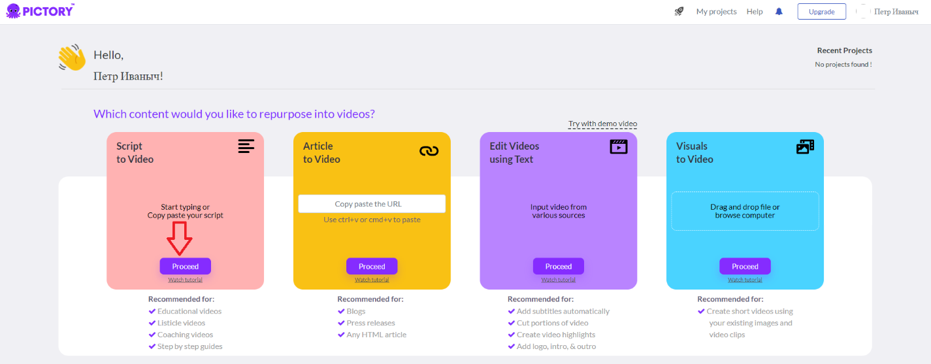Viewport: 931px width, 364px height.
Task: Click the Input video from various sources text
Action: coord(558,211)
